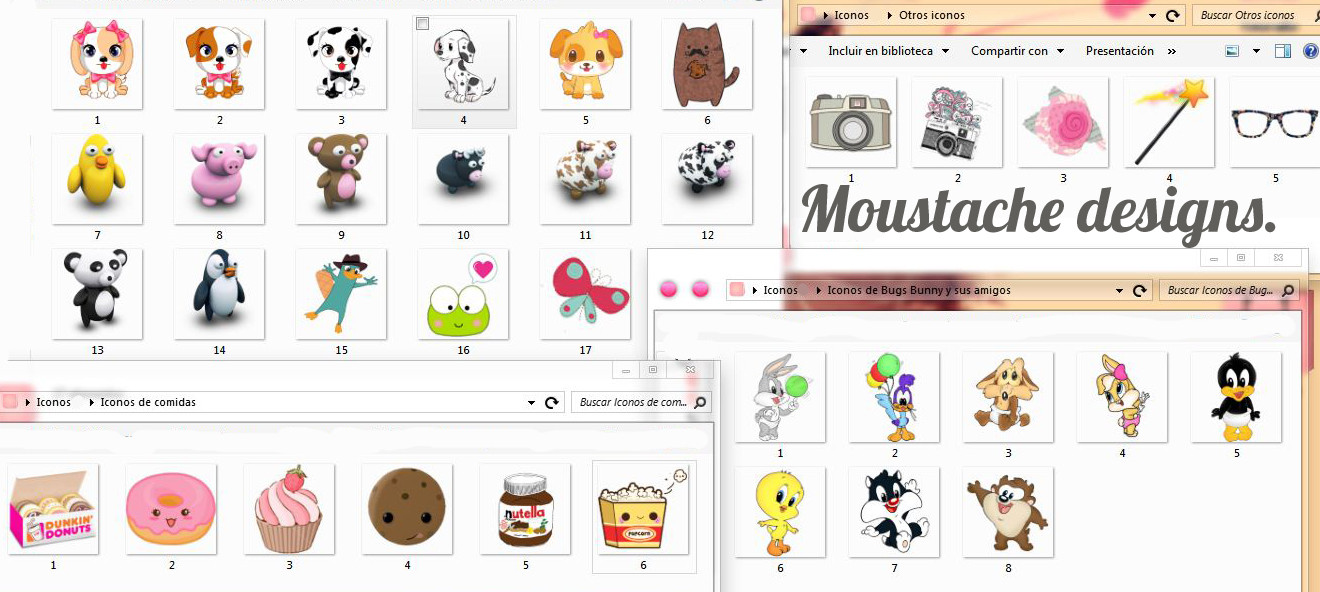The width and height of the screenshot is (1320, 592).
Task: Select the Dunkin' Donuts box icon
Action: point(53,509)
